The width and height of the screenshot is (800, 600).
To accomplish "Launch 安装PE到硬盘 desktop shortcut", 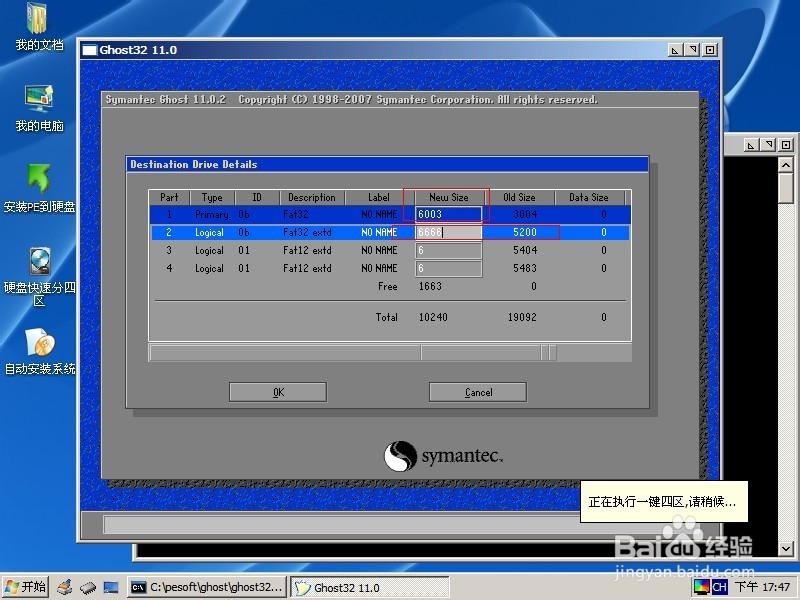I will (39, 189).
